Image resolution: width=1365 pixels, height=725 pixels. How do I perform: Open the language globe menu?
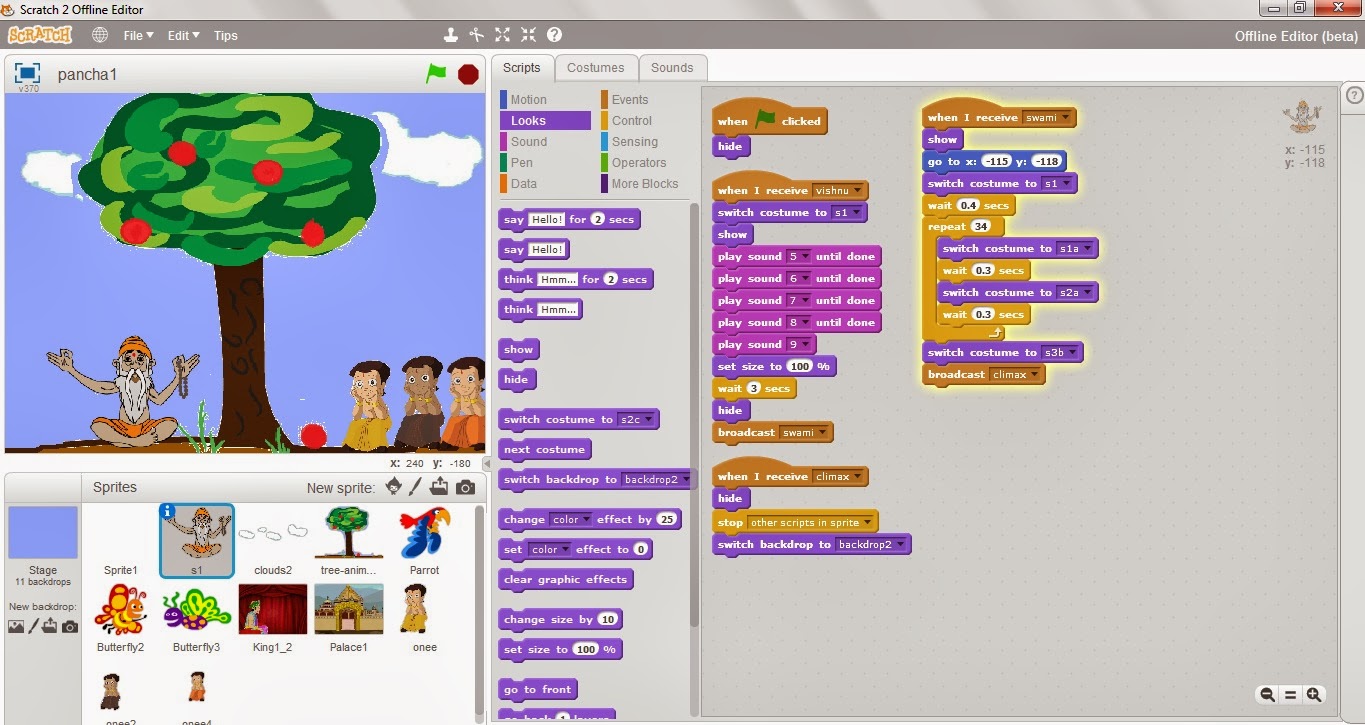pos(98,34)
